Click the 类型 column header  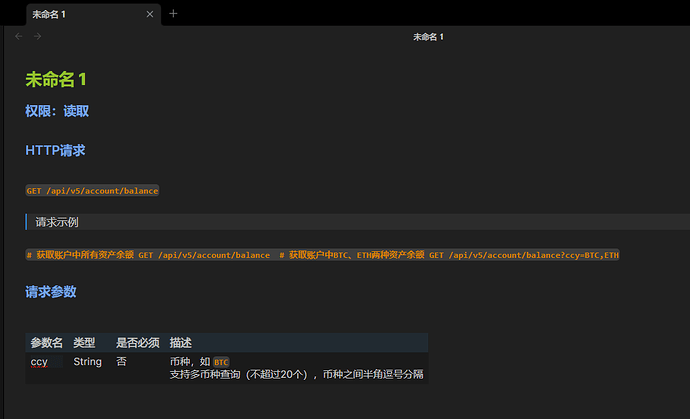(x=84, y=342)
